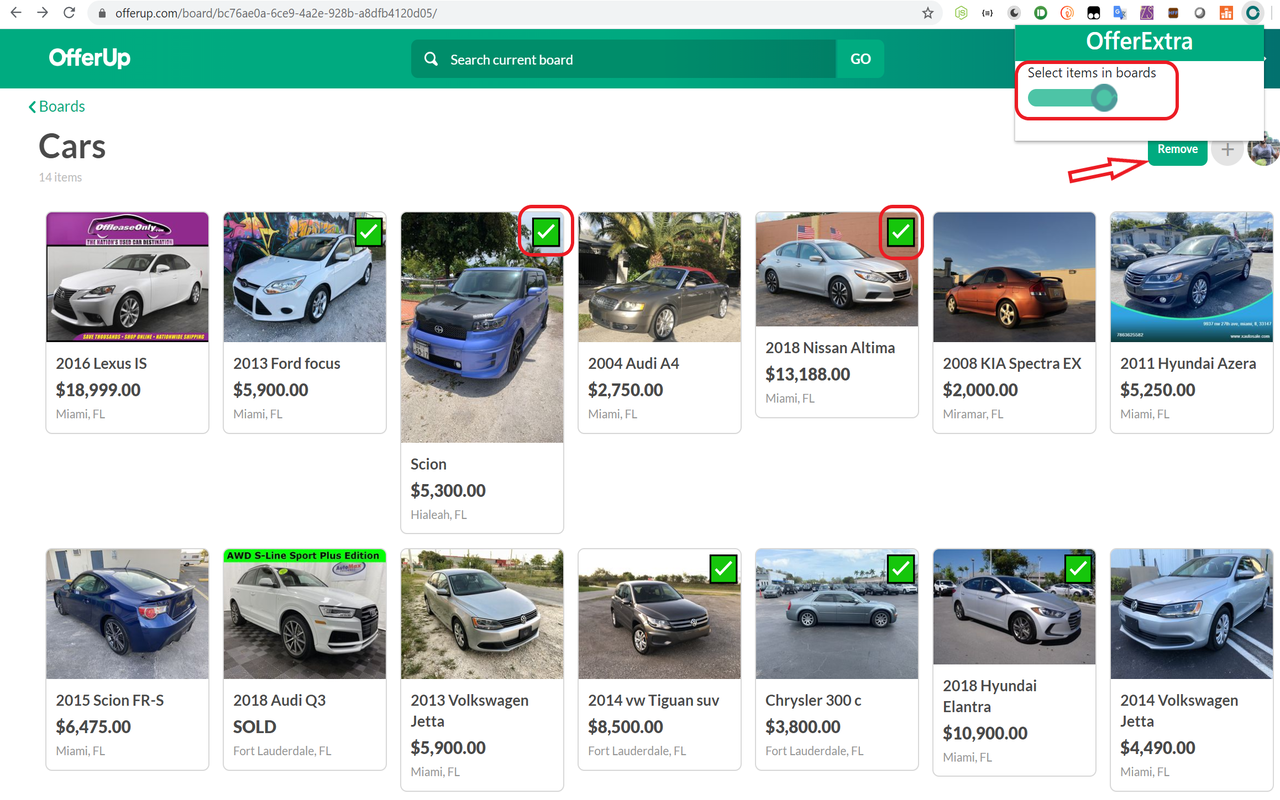This screenshot has height=800, width=1280.
Task: Open the orange bar-chart extension icon
Action: (1226, 13)
